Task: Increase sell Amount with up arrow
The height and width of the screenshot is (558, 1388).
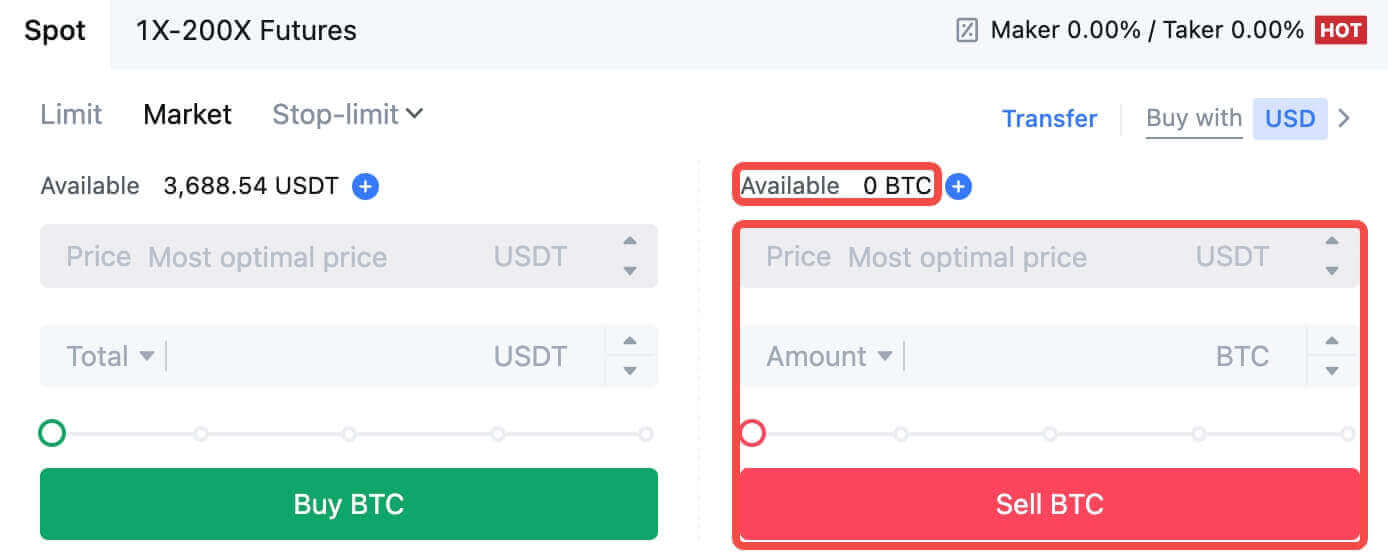Action: (x=1331, y=341)
